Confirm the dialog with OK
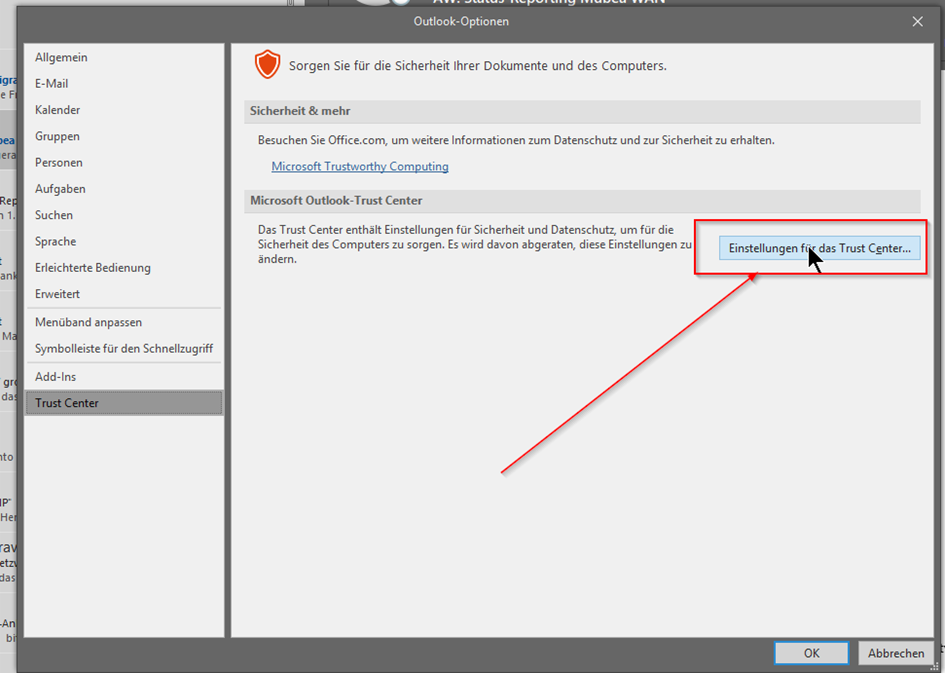This screenshot has width=945, height=673. [x=811, y=653]
